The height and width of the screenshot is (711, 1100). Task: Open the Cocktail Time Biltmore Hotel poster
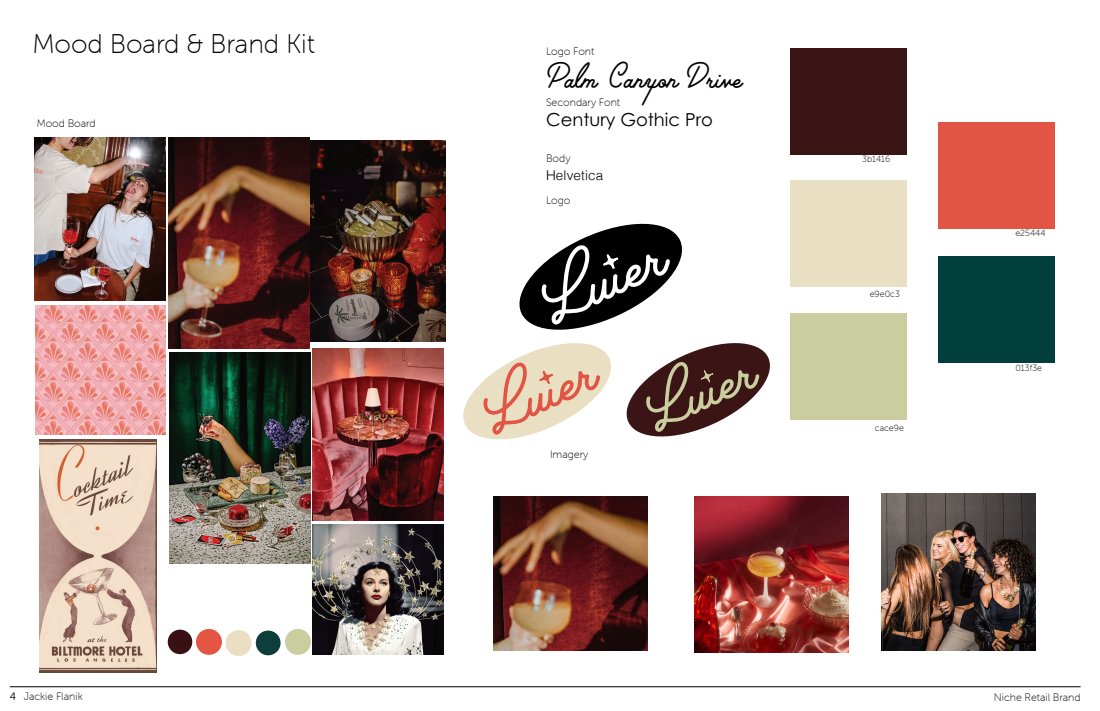pyautogui.click(x=98, y=556)
